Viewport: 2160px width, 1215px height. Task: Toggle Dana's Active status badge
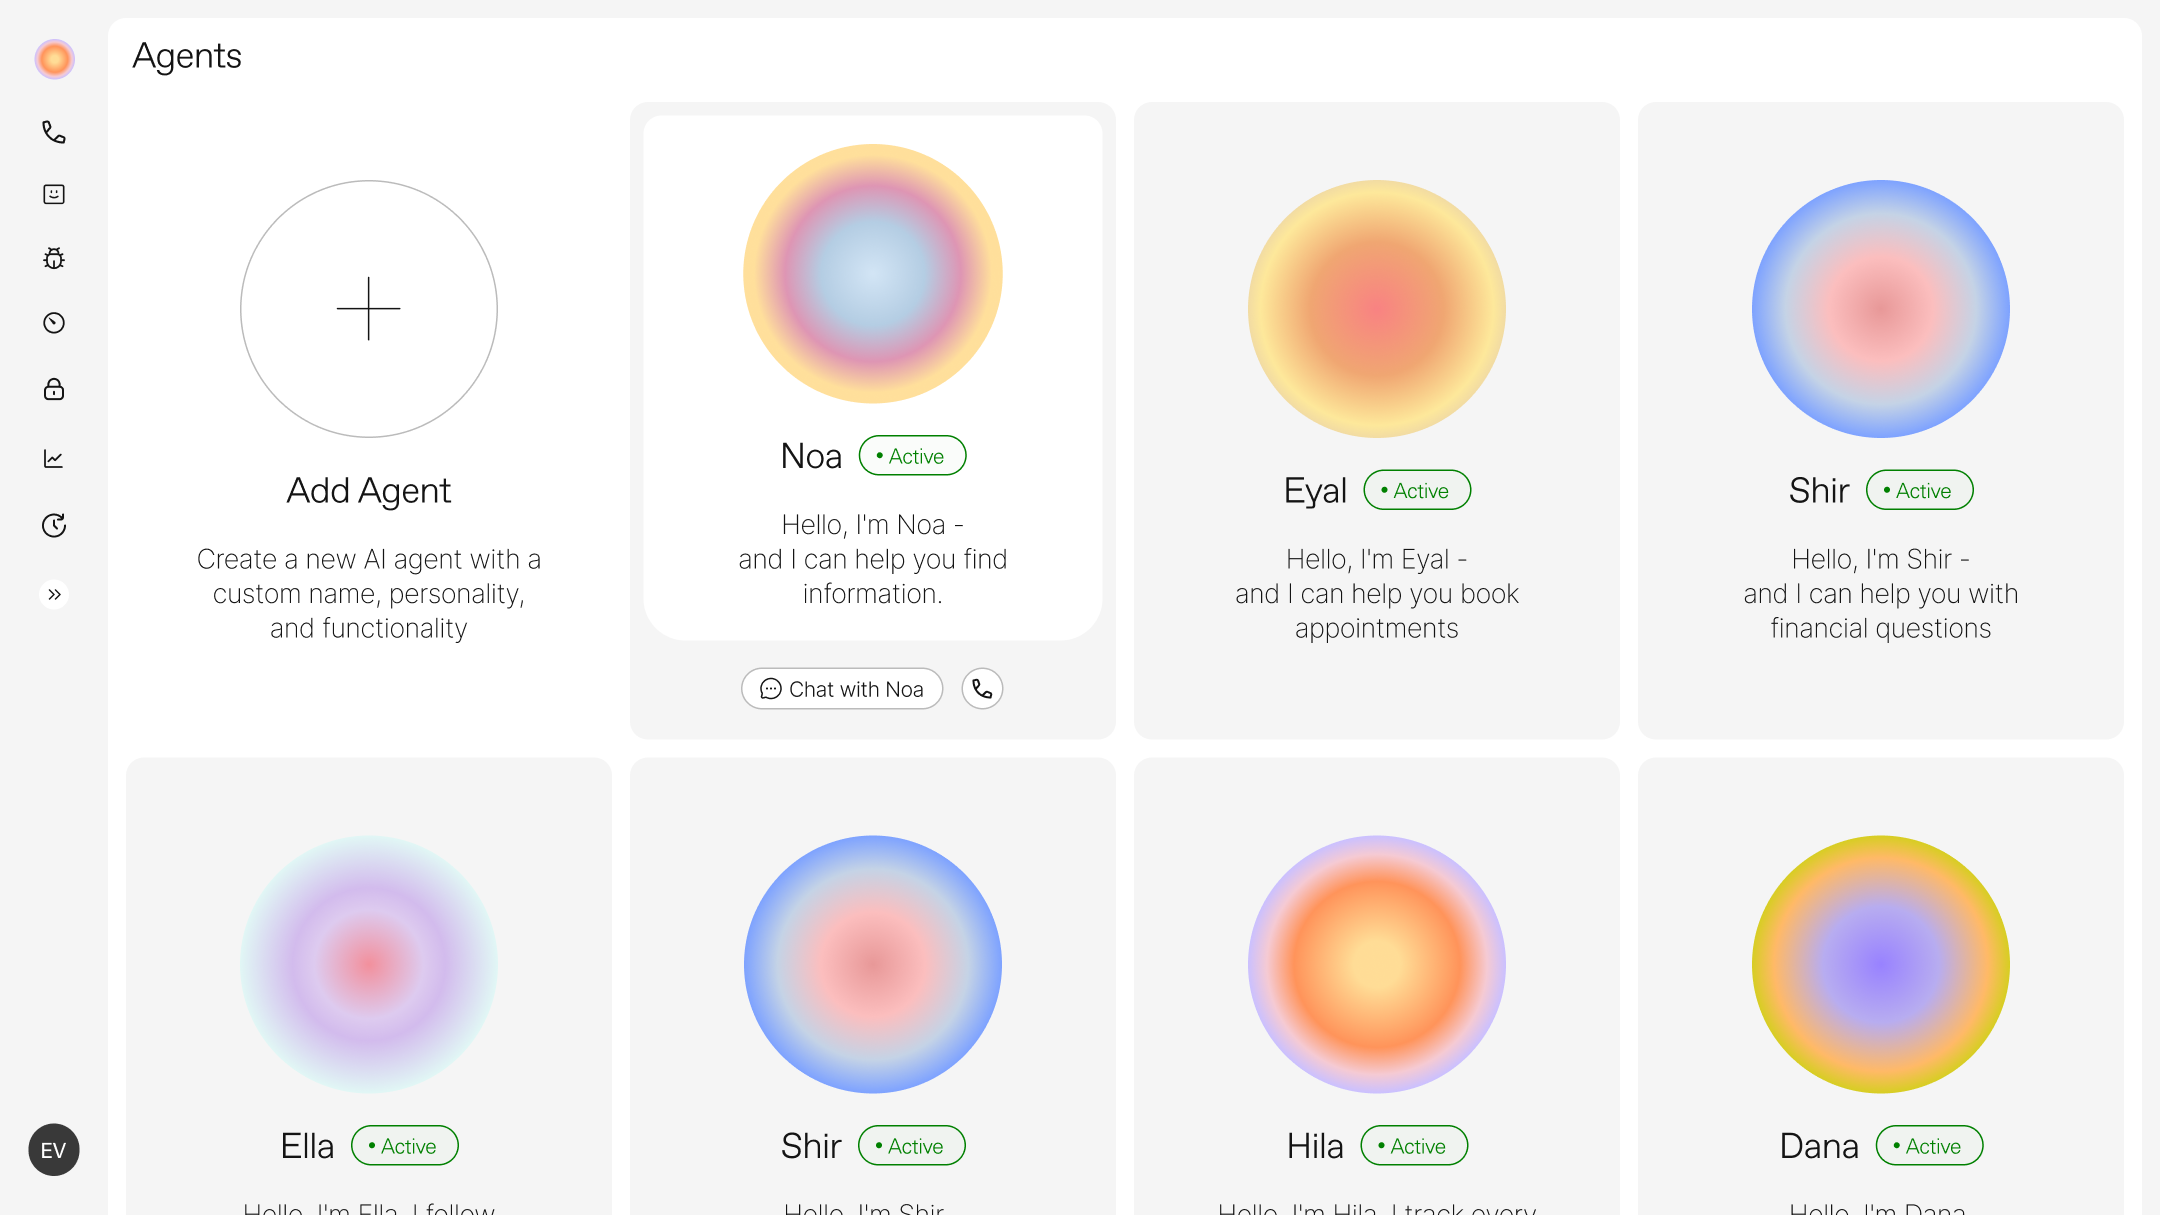point(1929,1146)
